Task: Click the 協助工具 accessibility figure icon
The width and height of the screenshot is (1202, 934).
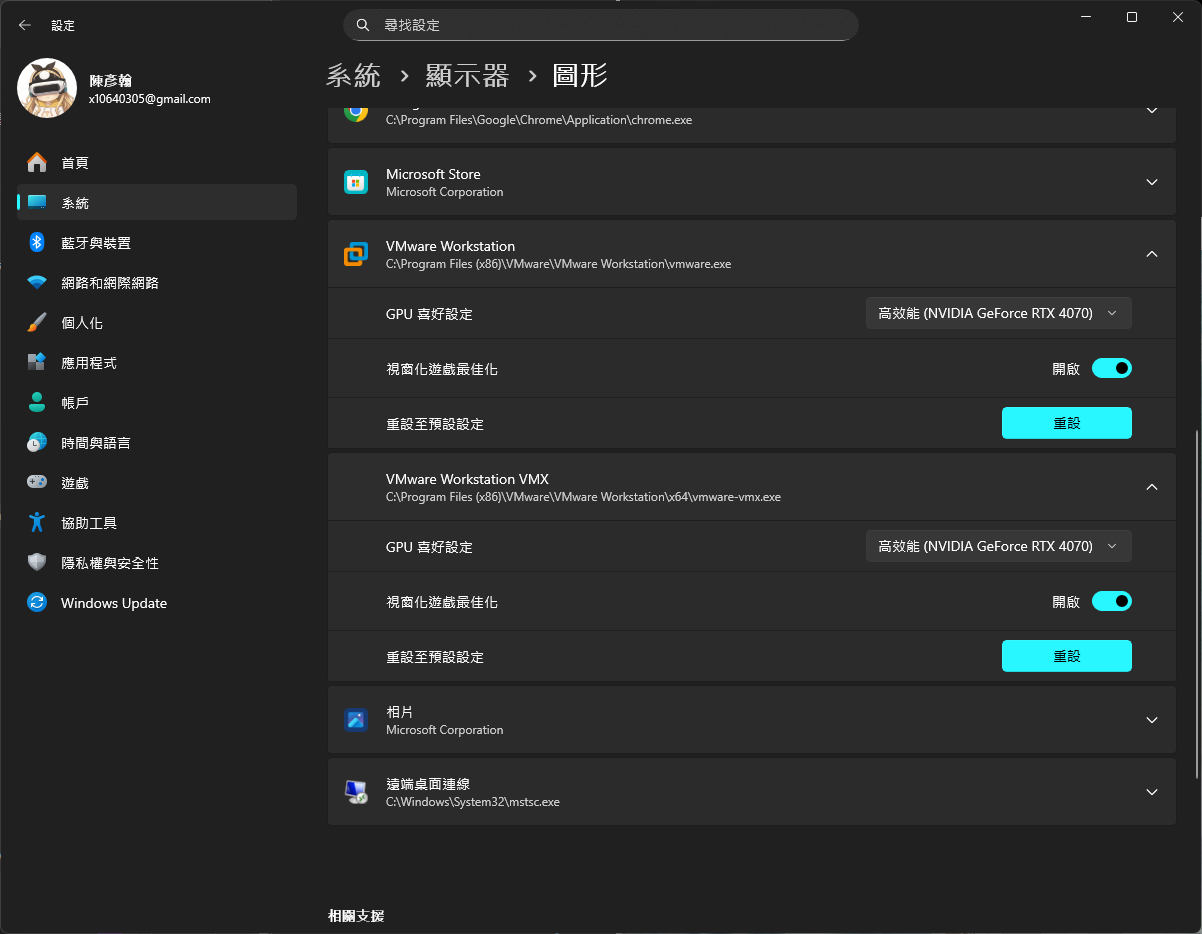Action: tap(37, 522)
